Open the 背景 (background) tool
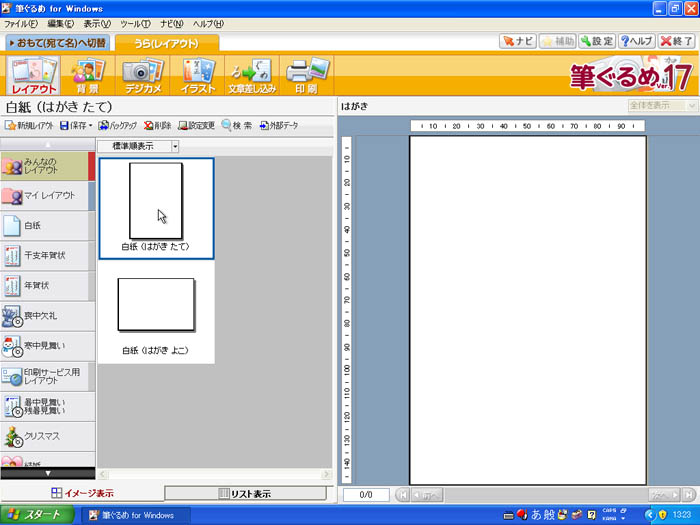This screenshot has width=700, height=525. pos(88,76)
